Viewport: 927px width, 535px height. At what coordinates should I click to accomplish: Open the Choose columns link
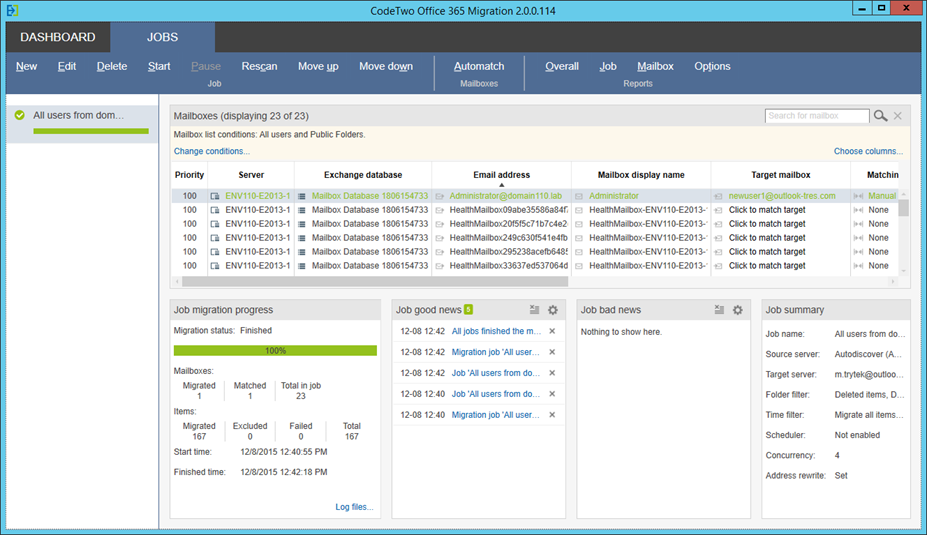868,151
